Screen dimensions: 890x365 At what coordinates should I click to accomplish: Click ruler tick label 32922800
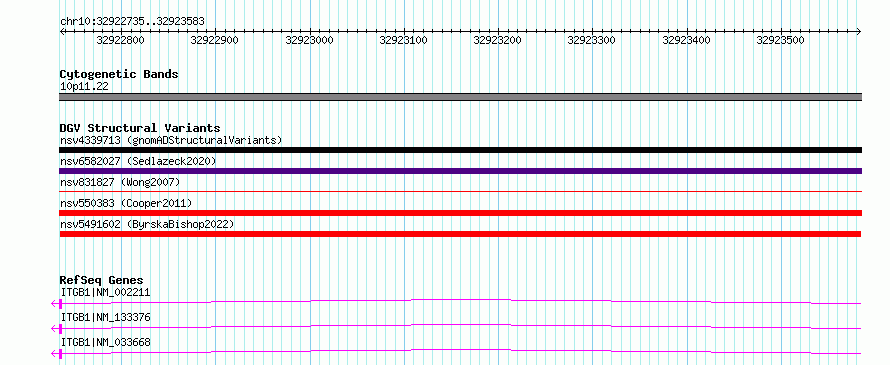tap(120, 40)
